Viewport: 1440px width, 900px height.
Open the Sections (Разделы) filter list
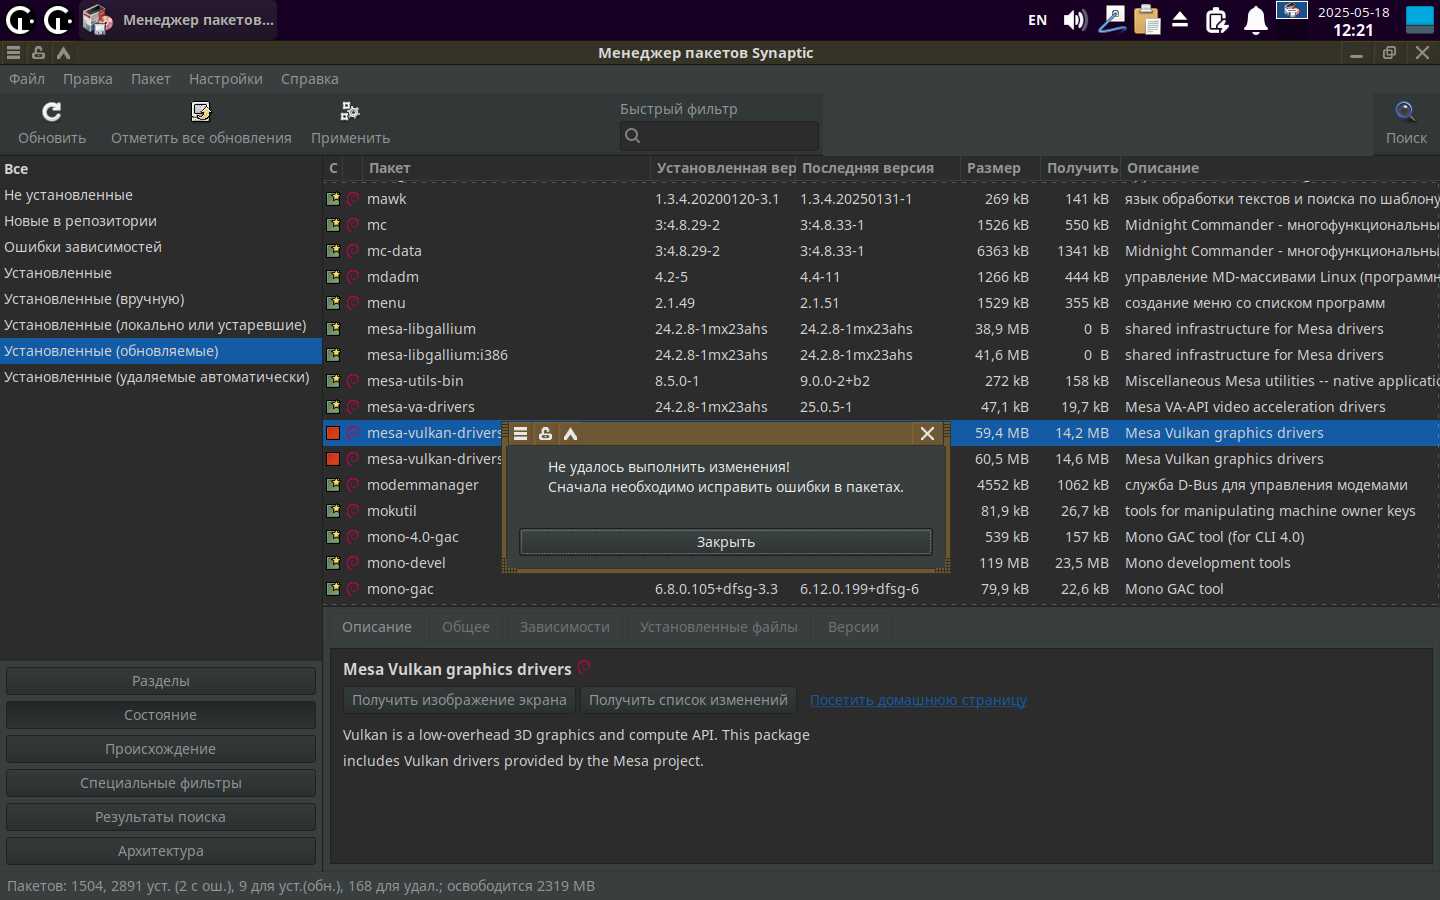pyautogui.click(x=161, y=681)
